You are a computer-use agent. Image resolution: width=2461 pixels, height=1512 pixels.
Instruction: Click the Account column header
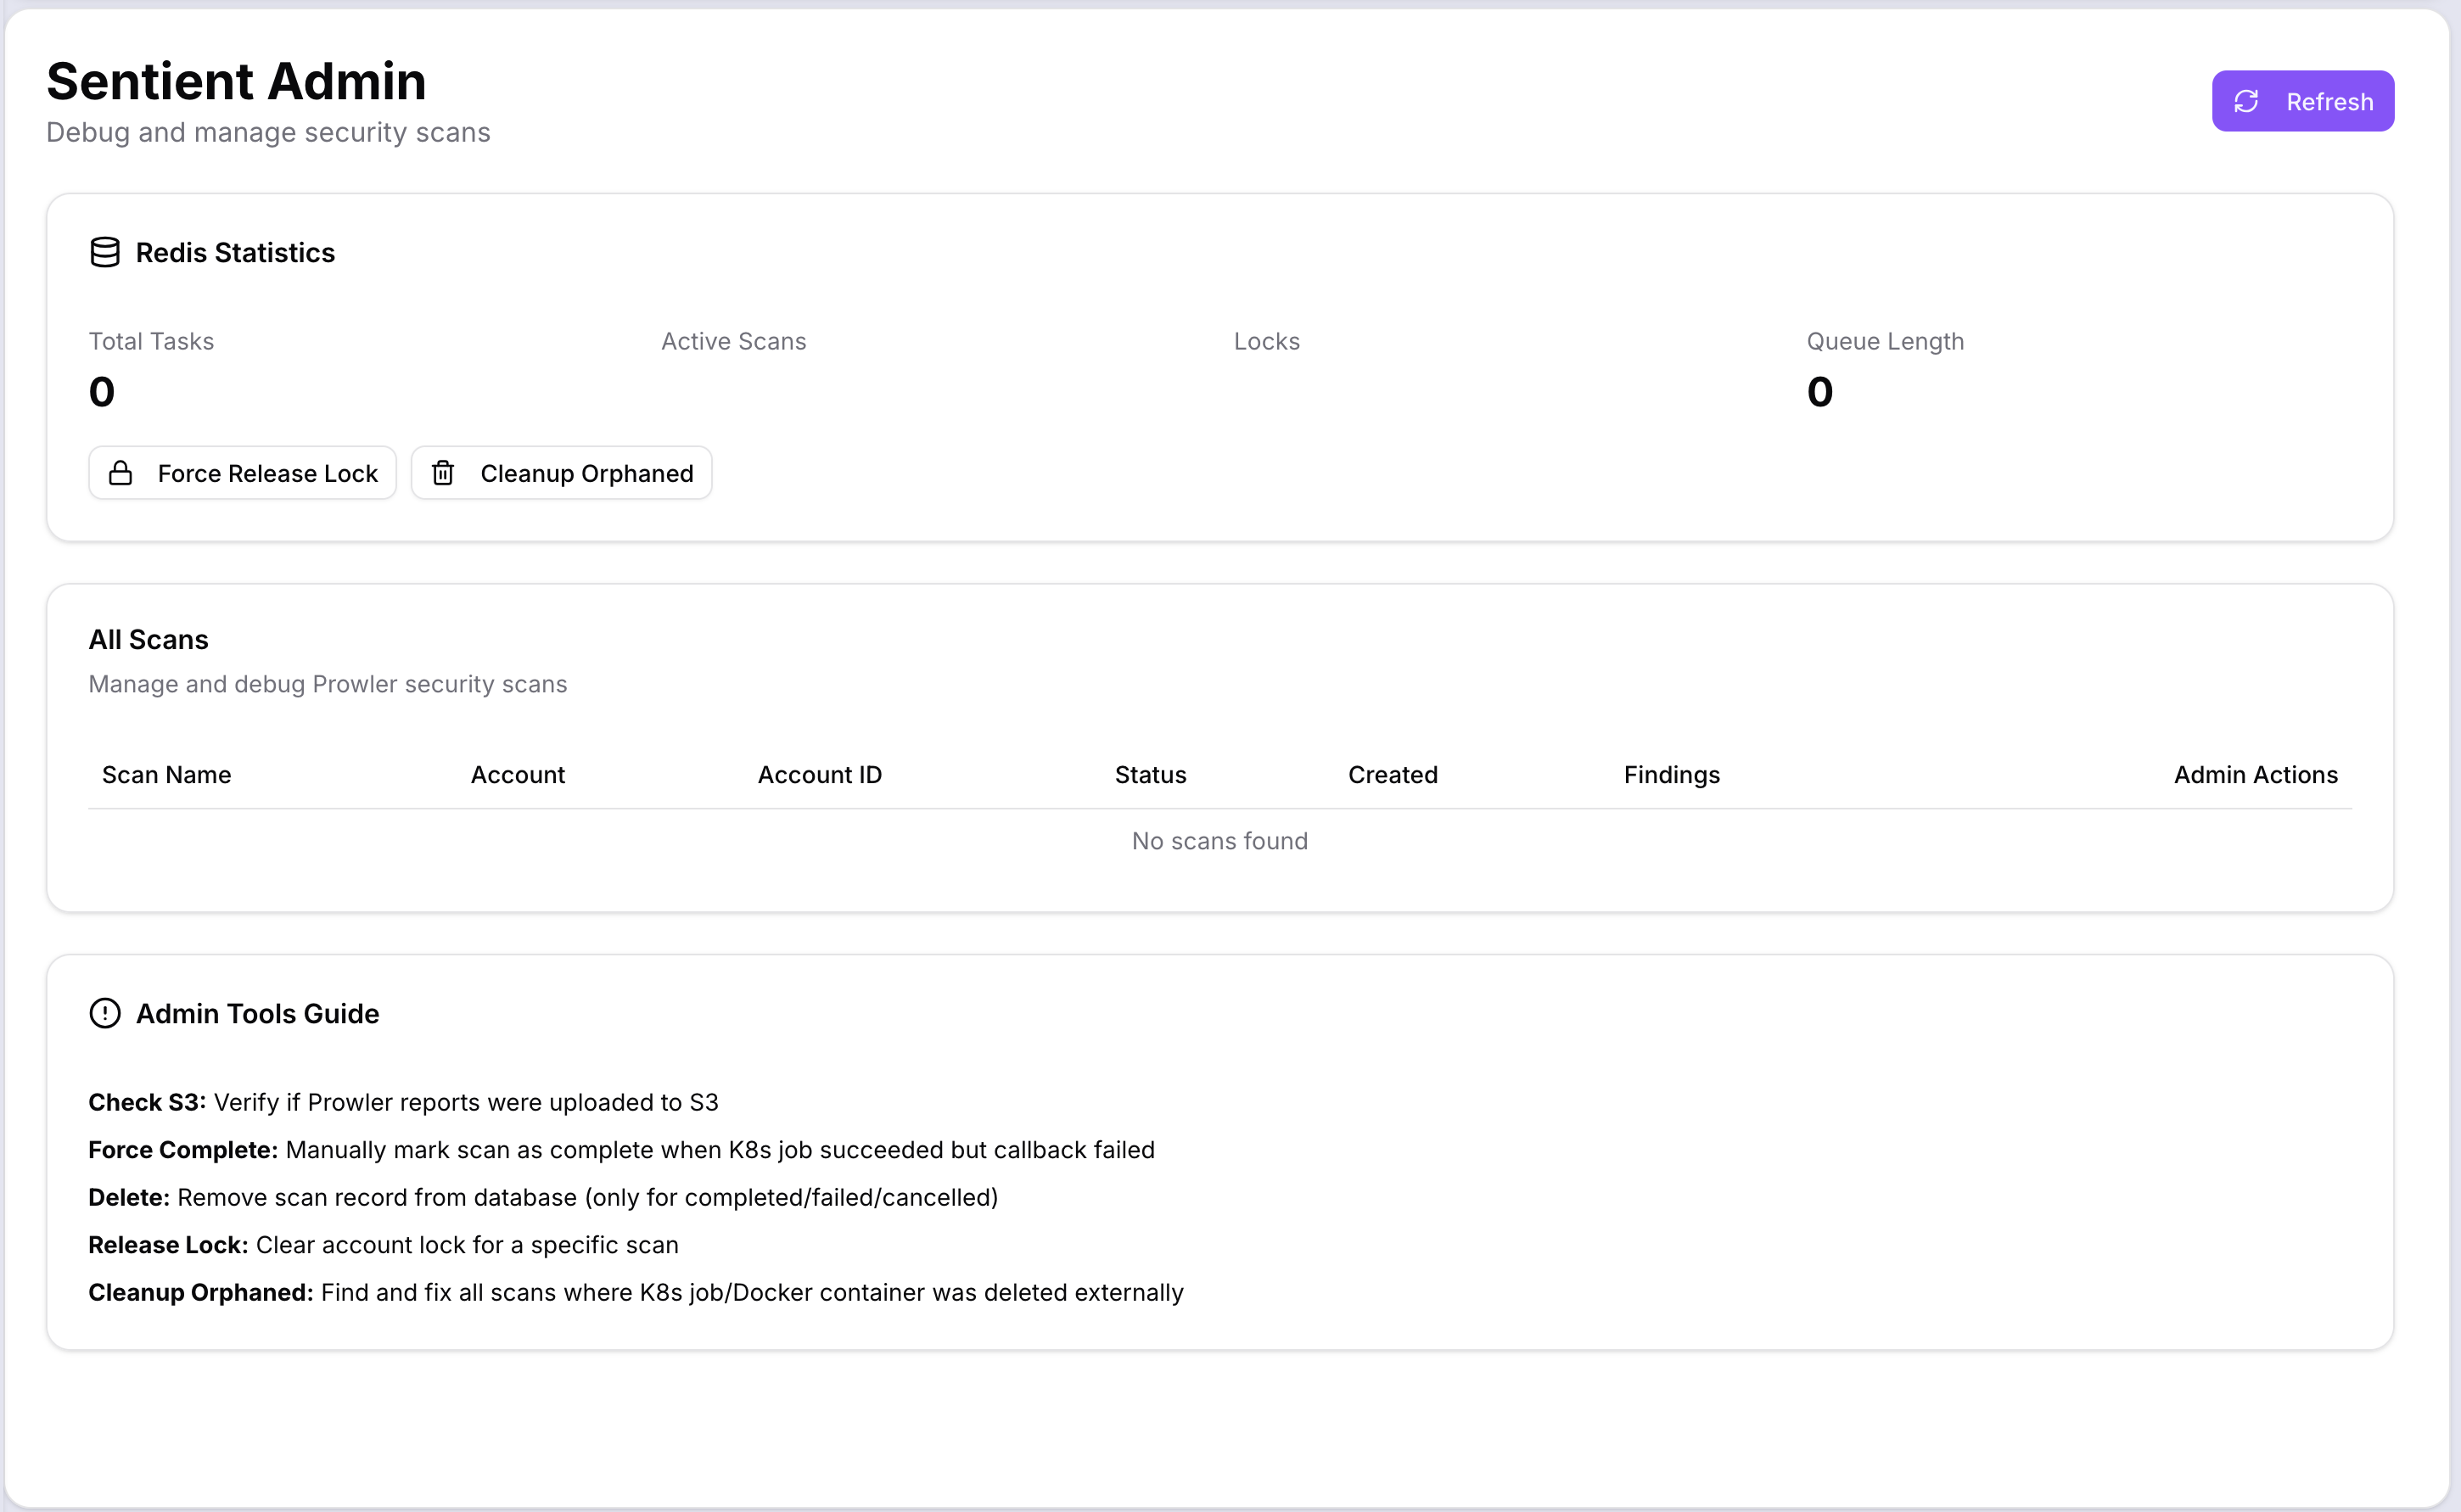(x=518, y=775)
